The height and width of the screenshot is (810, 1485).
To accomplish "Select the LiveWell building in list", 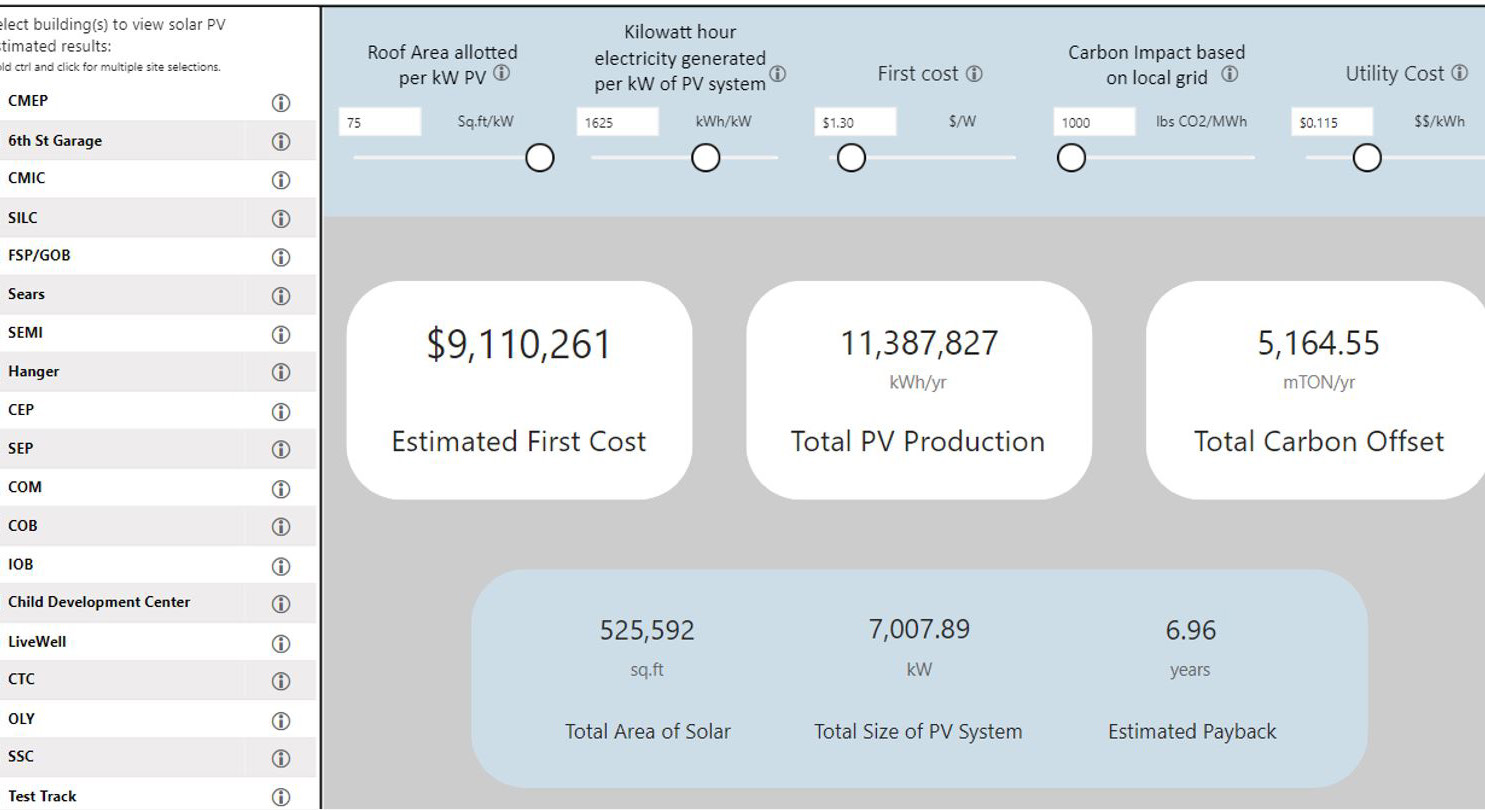I will 37,641.
